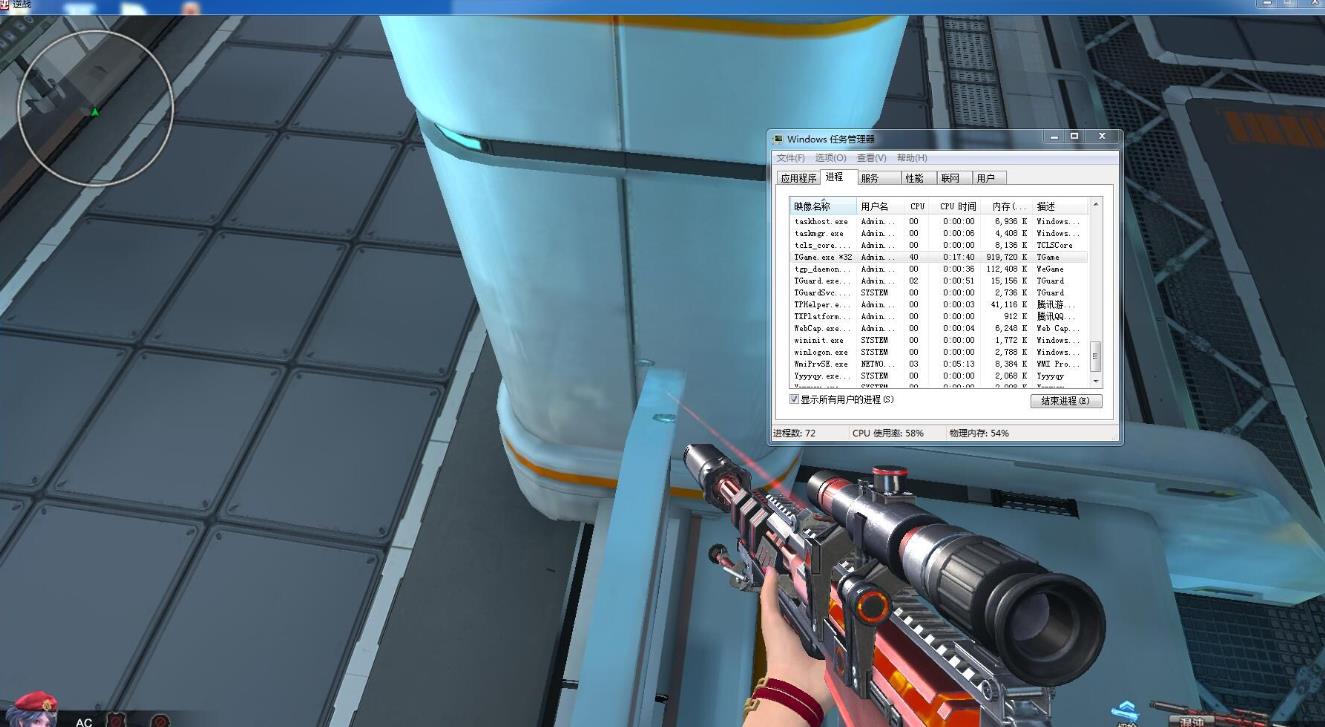Click the process list scroll-down arrow
This screenshot has height=727, width=1325.
[x=1096, y=381]
